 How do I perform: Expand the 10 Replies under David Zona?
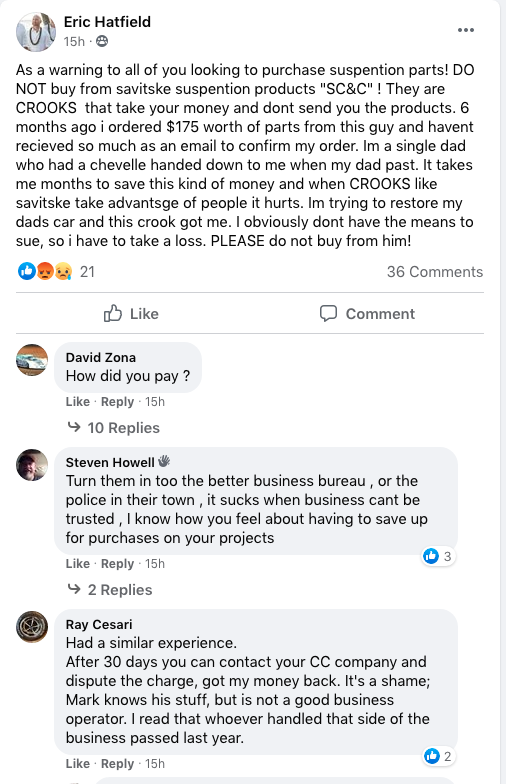pos(114,428)
